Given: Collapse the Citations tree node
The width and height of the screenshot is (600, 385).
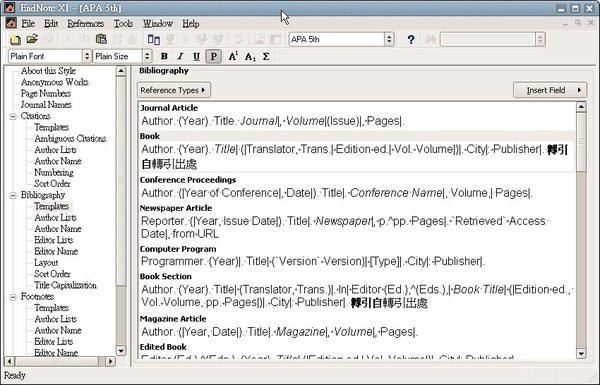Looking at the screenshot, I should pos(13,116).
